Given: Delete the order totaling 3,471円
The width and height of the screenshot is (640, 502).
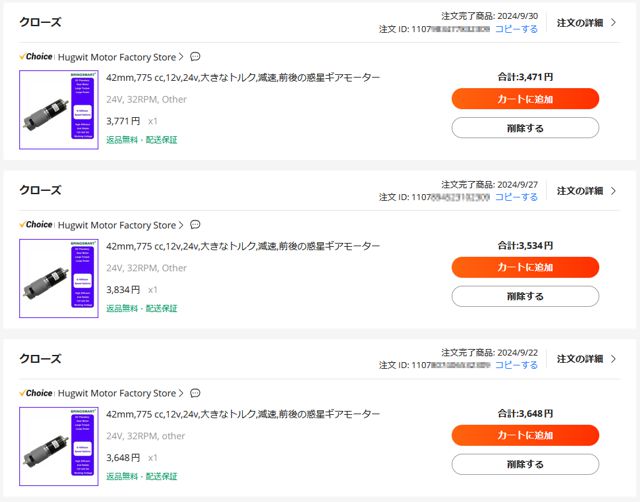Looking at the screenshot, I should click(x=525, y=128).
